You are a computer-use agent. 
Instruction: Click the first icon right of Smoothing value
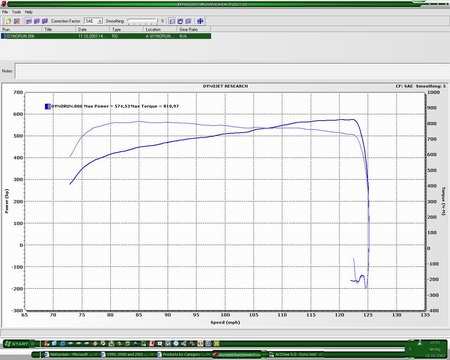(x=172, y=21)
